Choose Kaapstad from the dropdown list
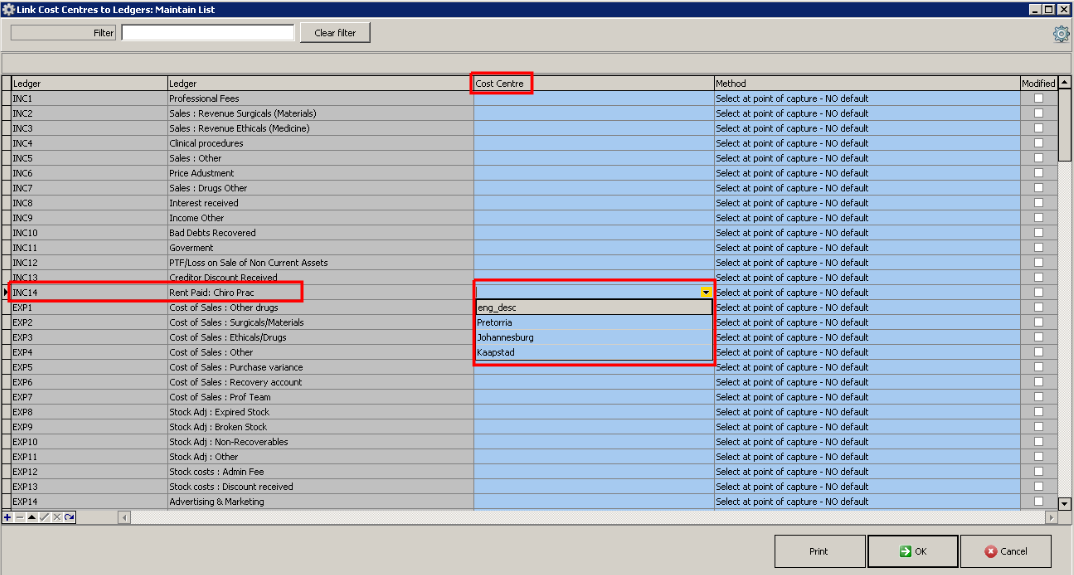Viewport: 1074px width, 575px height. [594, 353]
